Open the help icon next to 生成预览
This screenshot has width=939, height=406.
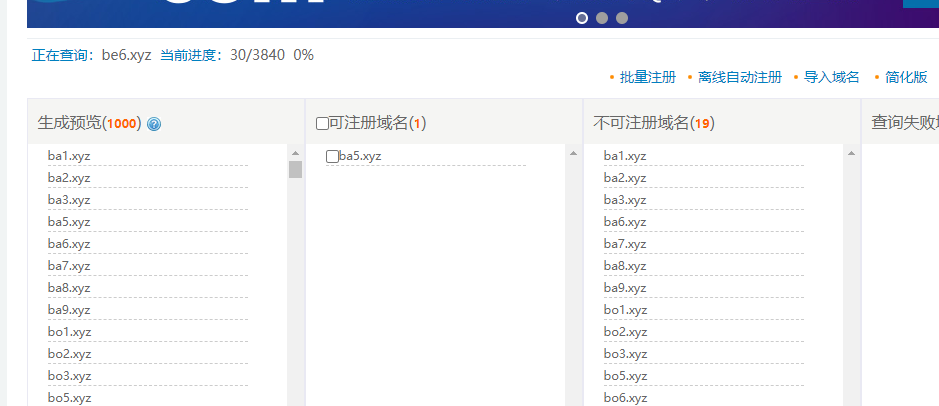[154, 124]
